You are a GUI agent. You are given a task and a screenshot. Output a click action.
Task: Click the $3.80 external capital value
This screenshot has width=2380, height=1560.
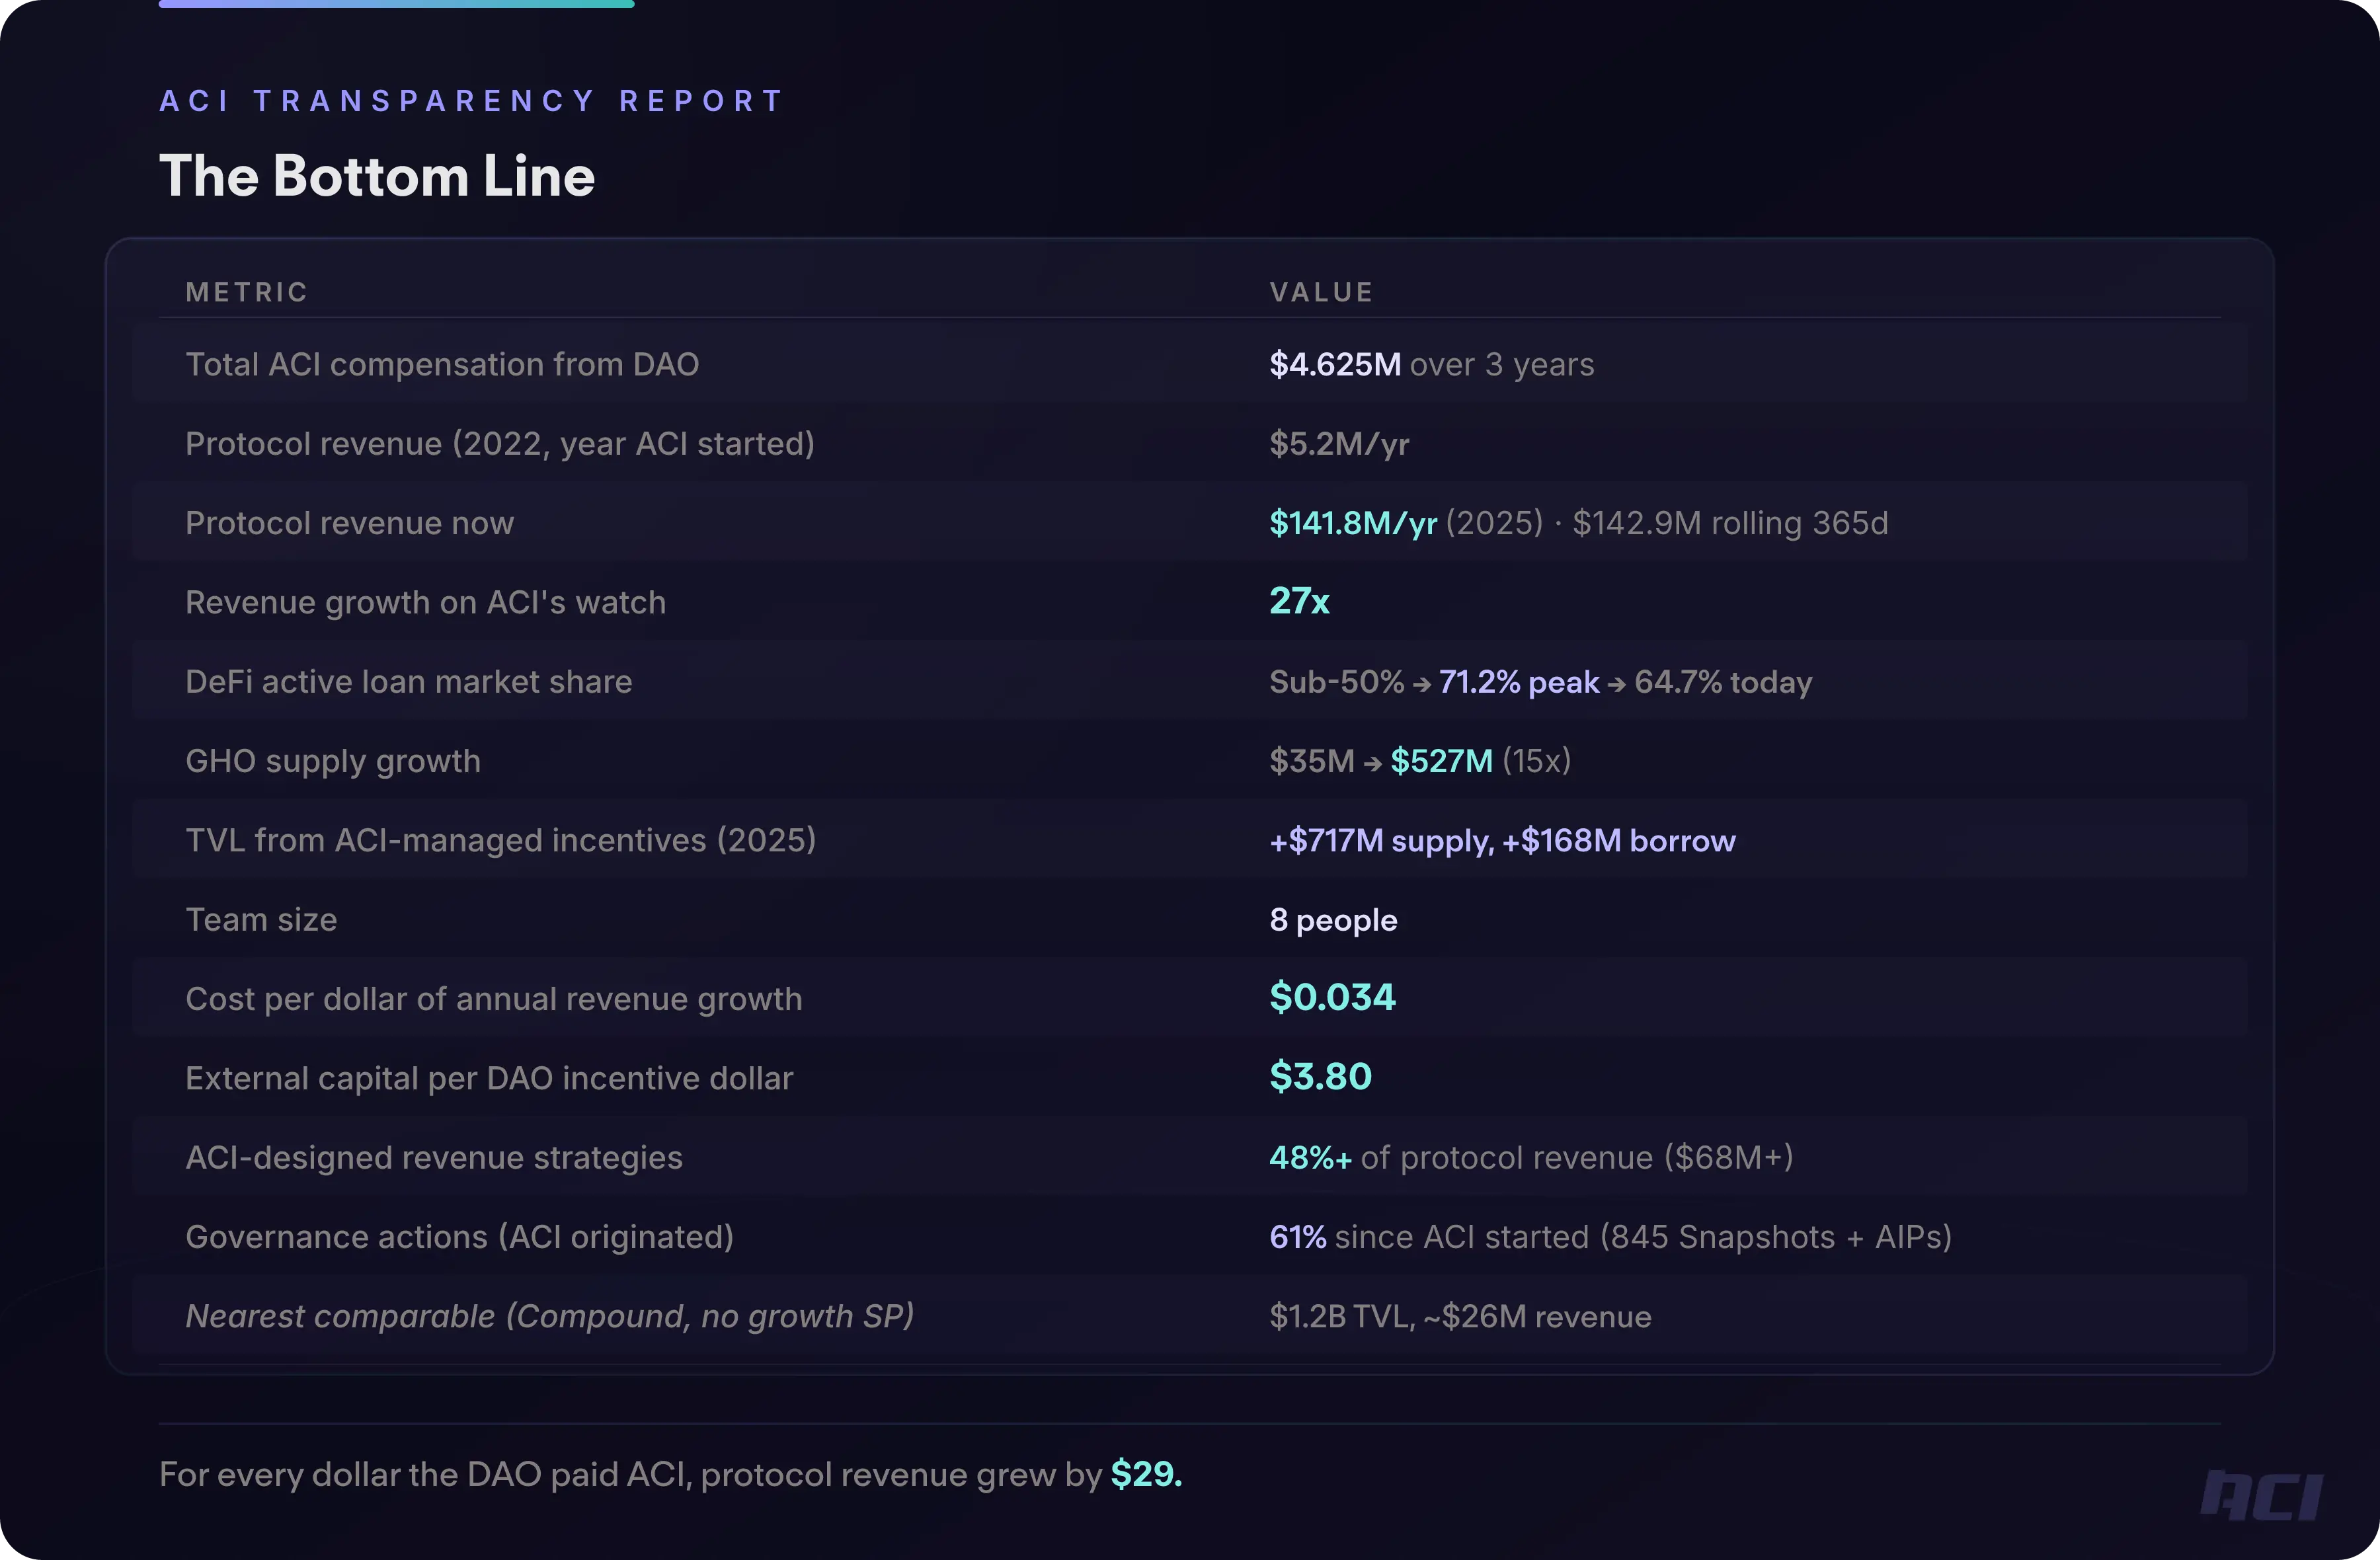[x=1320, y=1077]
